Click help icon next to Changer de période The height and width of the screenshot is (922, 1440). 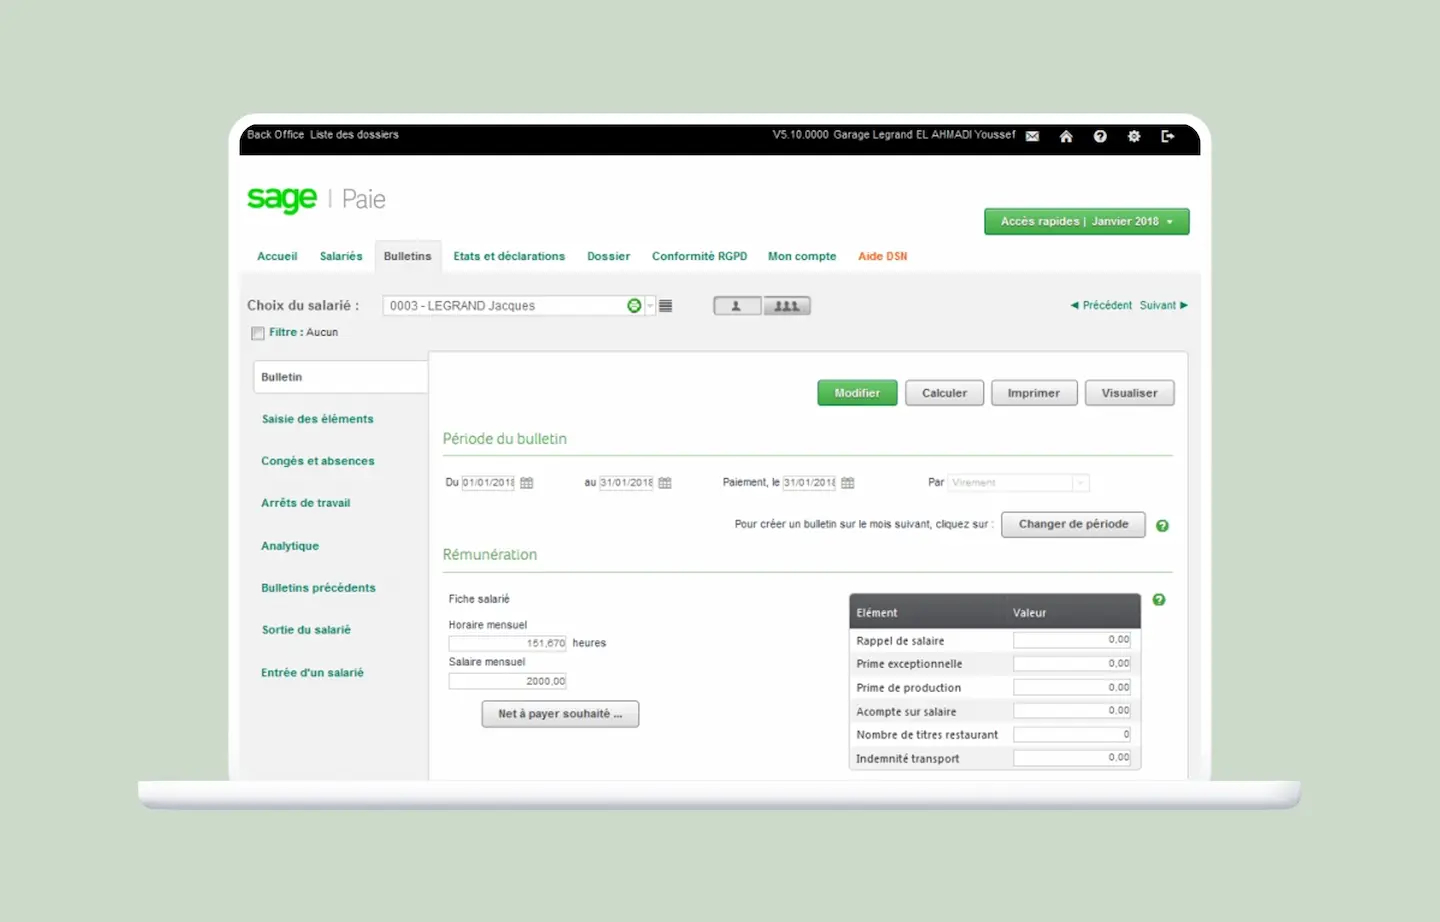click(x=1162, y=526)
